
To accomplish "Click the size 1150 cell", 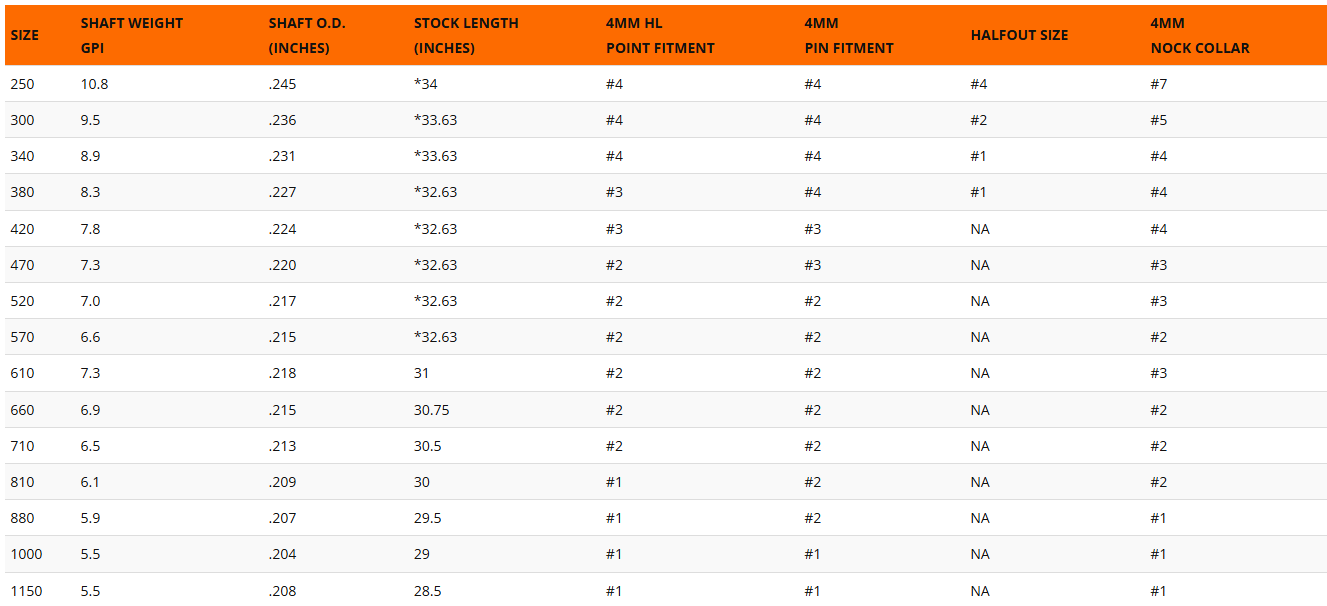I will click(26, 591).
